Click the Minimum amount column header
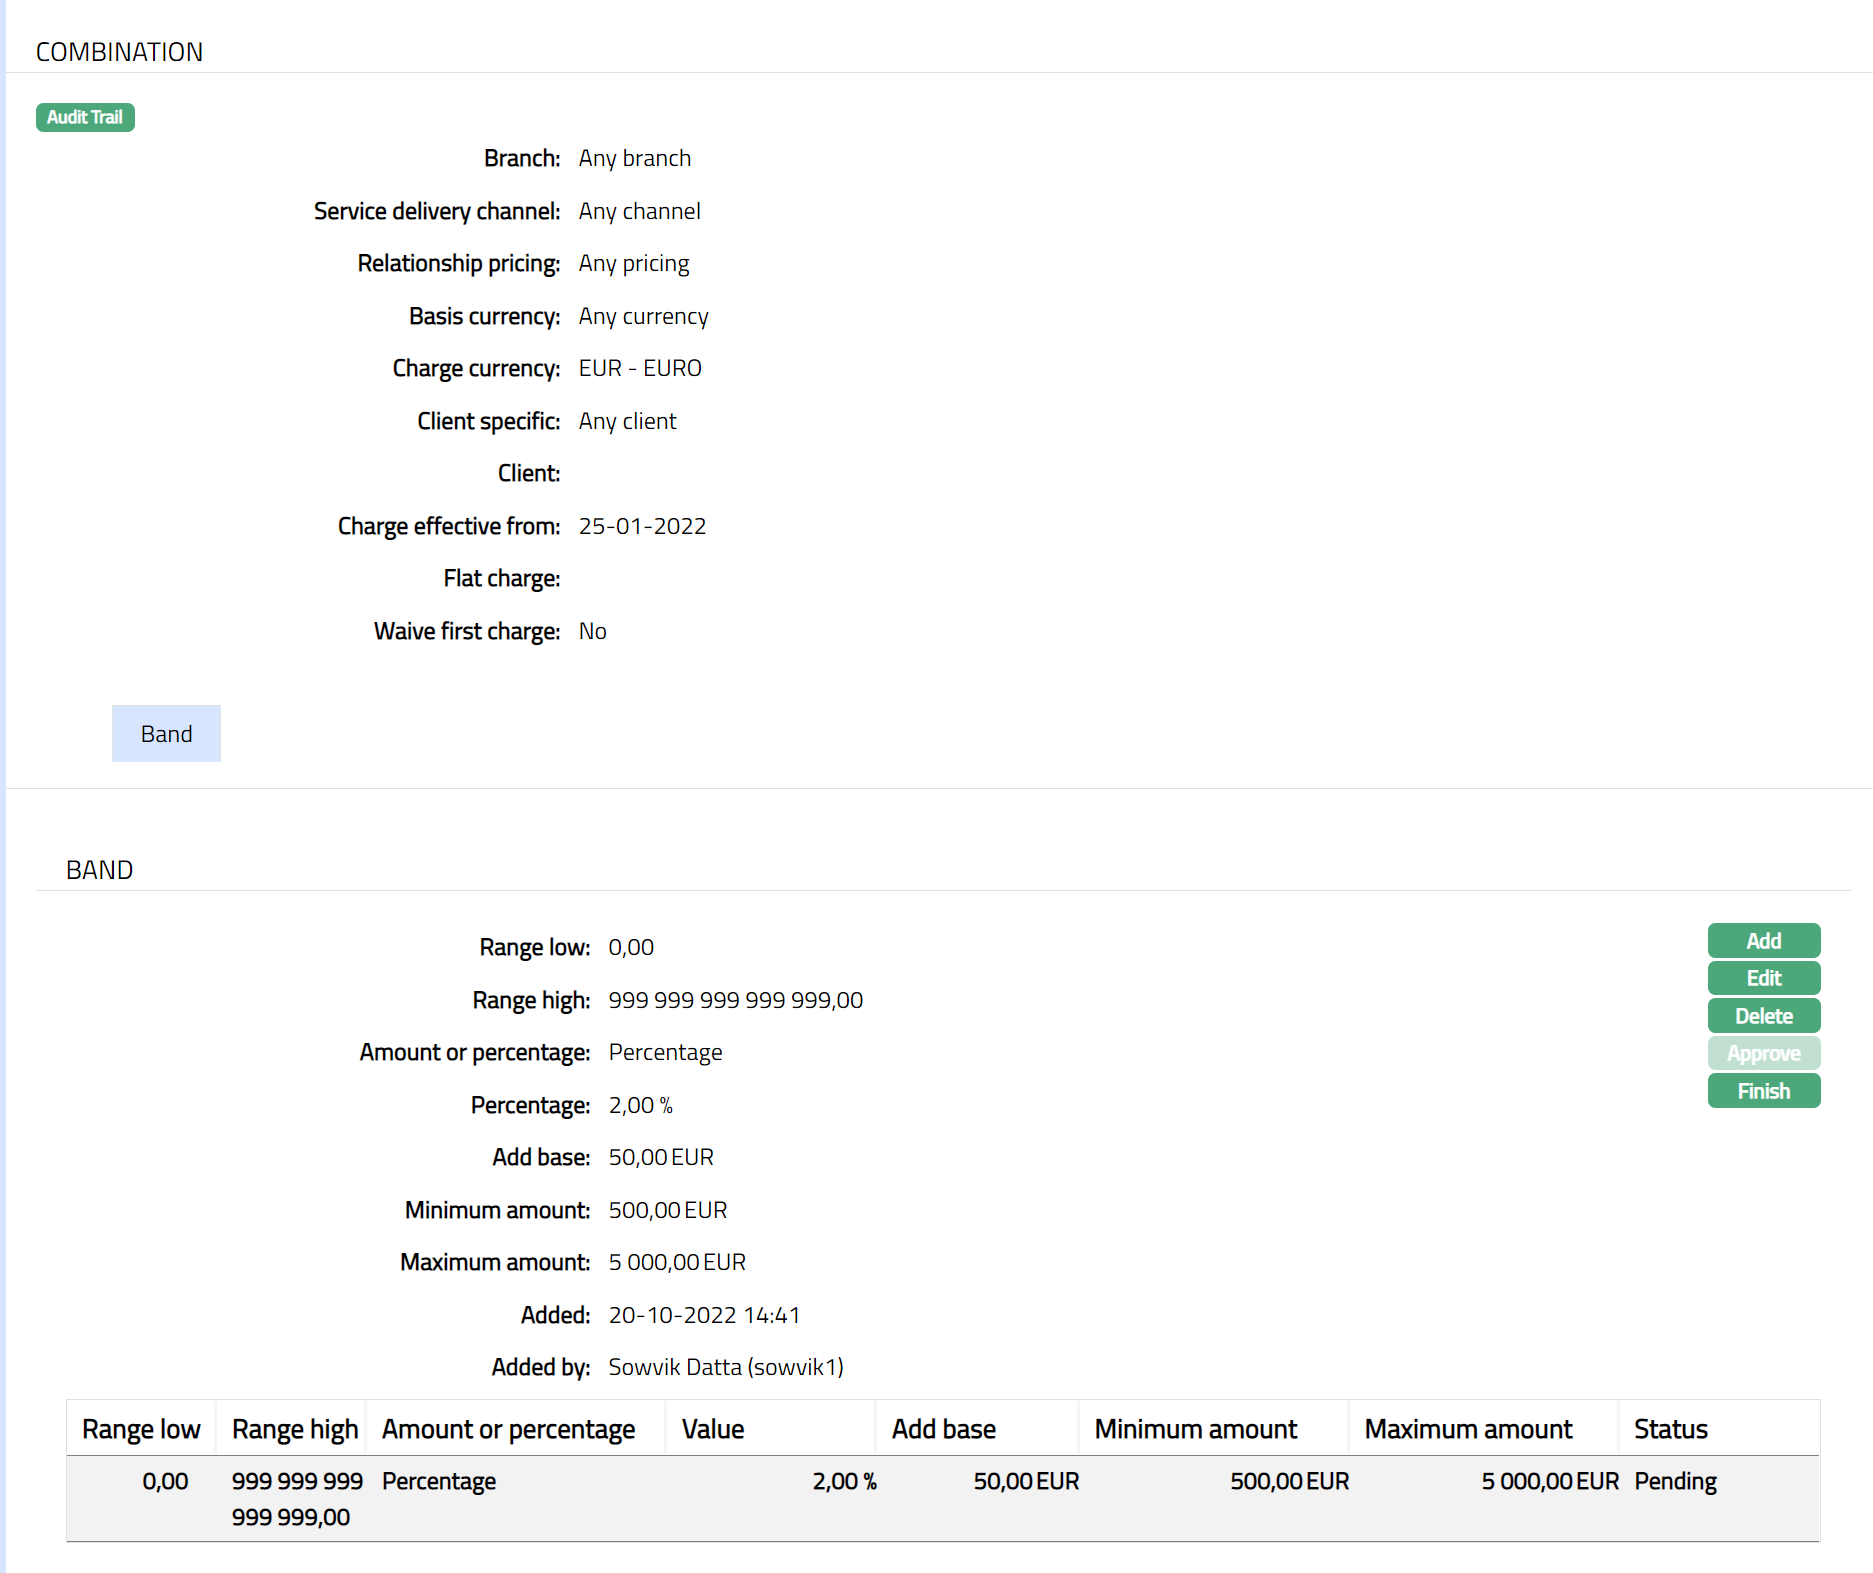Image resolution: width=1873 pixels, height=1573 pixels. 1195,1429
